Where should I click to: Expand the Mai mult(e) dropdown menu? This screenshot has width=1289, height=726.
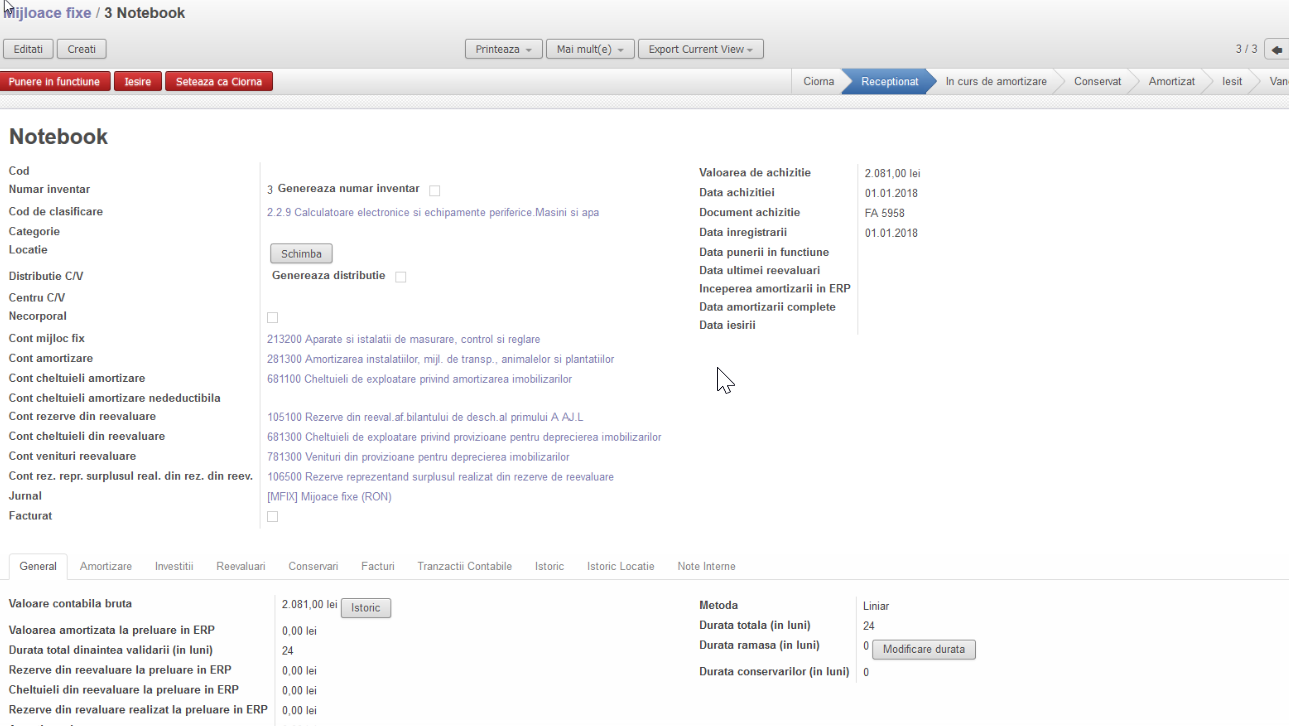tap(589, 49)
